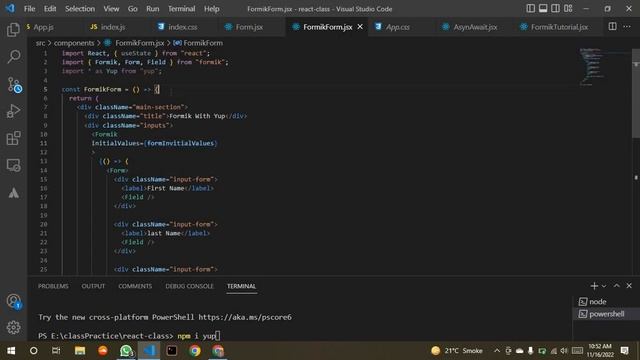Click the FormikForm symbol breadcrumb
The height and width of the screenshot is (360, 640).
203,43
